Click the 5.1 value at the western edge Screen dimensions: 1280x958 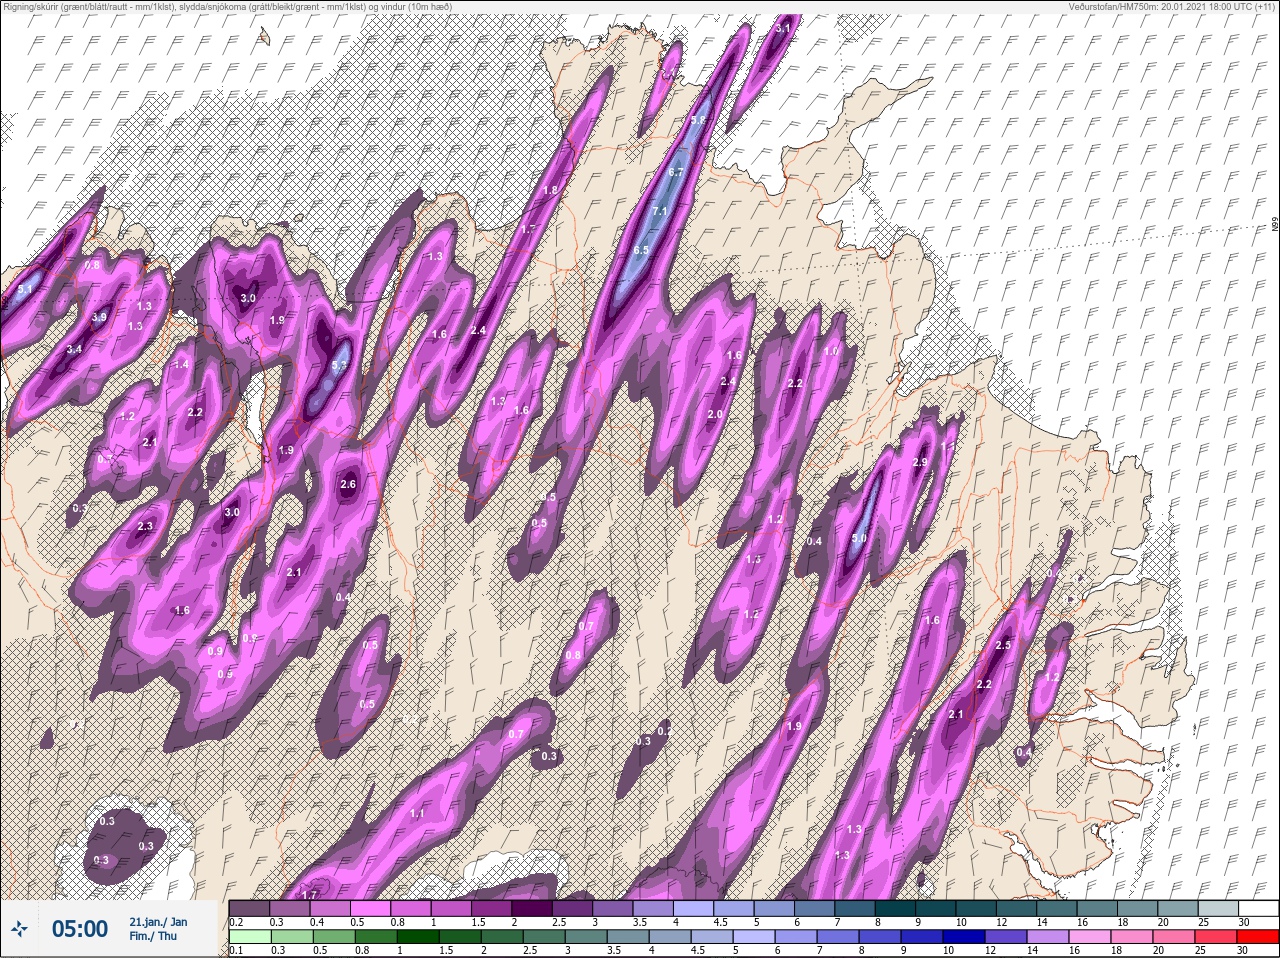[26, 289]
